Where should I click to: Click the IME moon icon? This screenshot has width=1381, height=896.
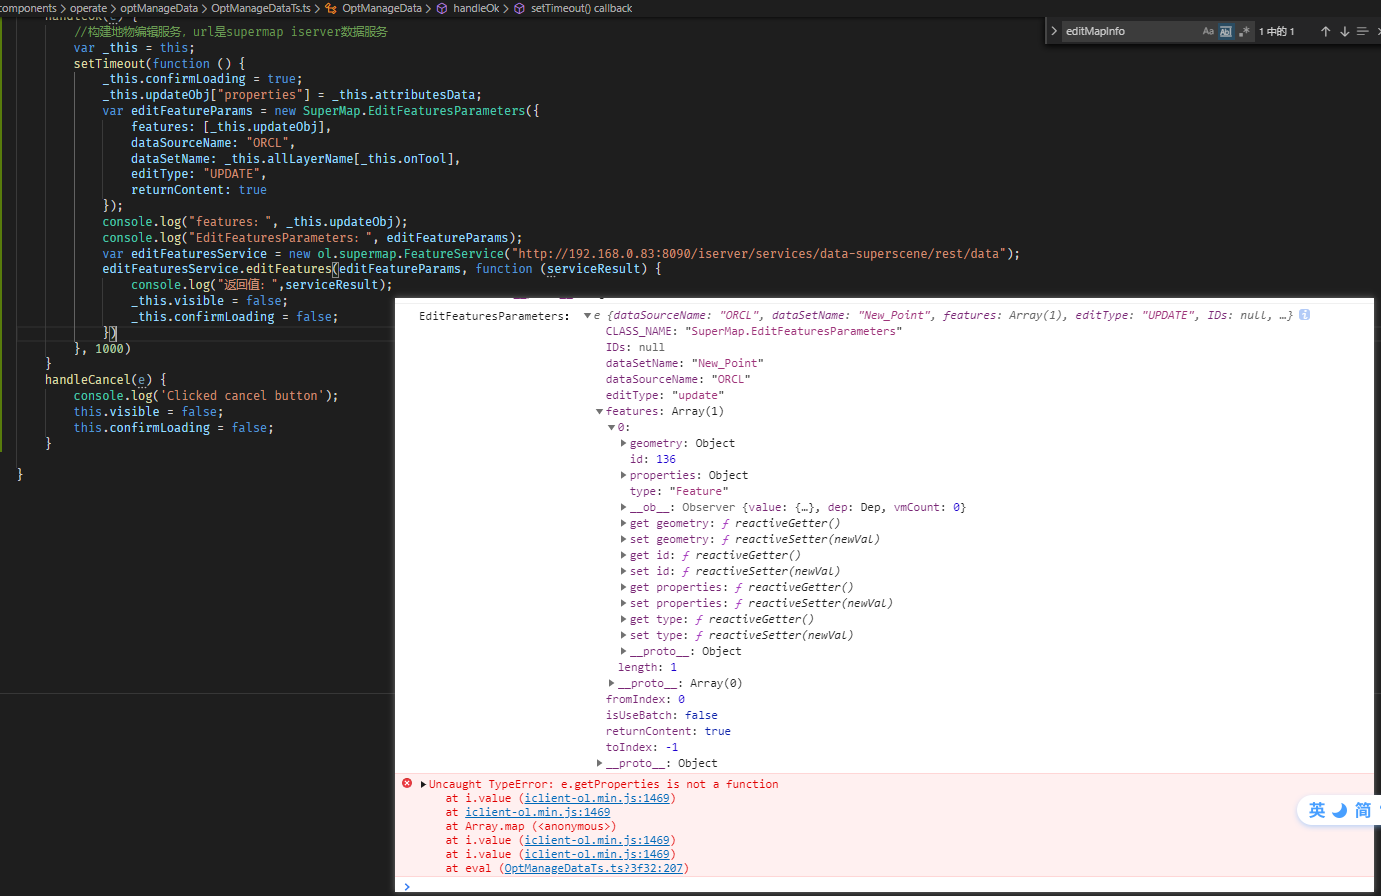coord(1339,810)
